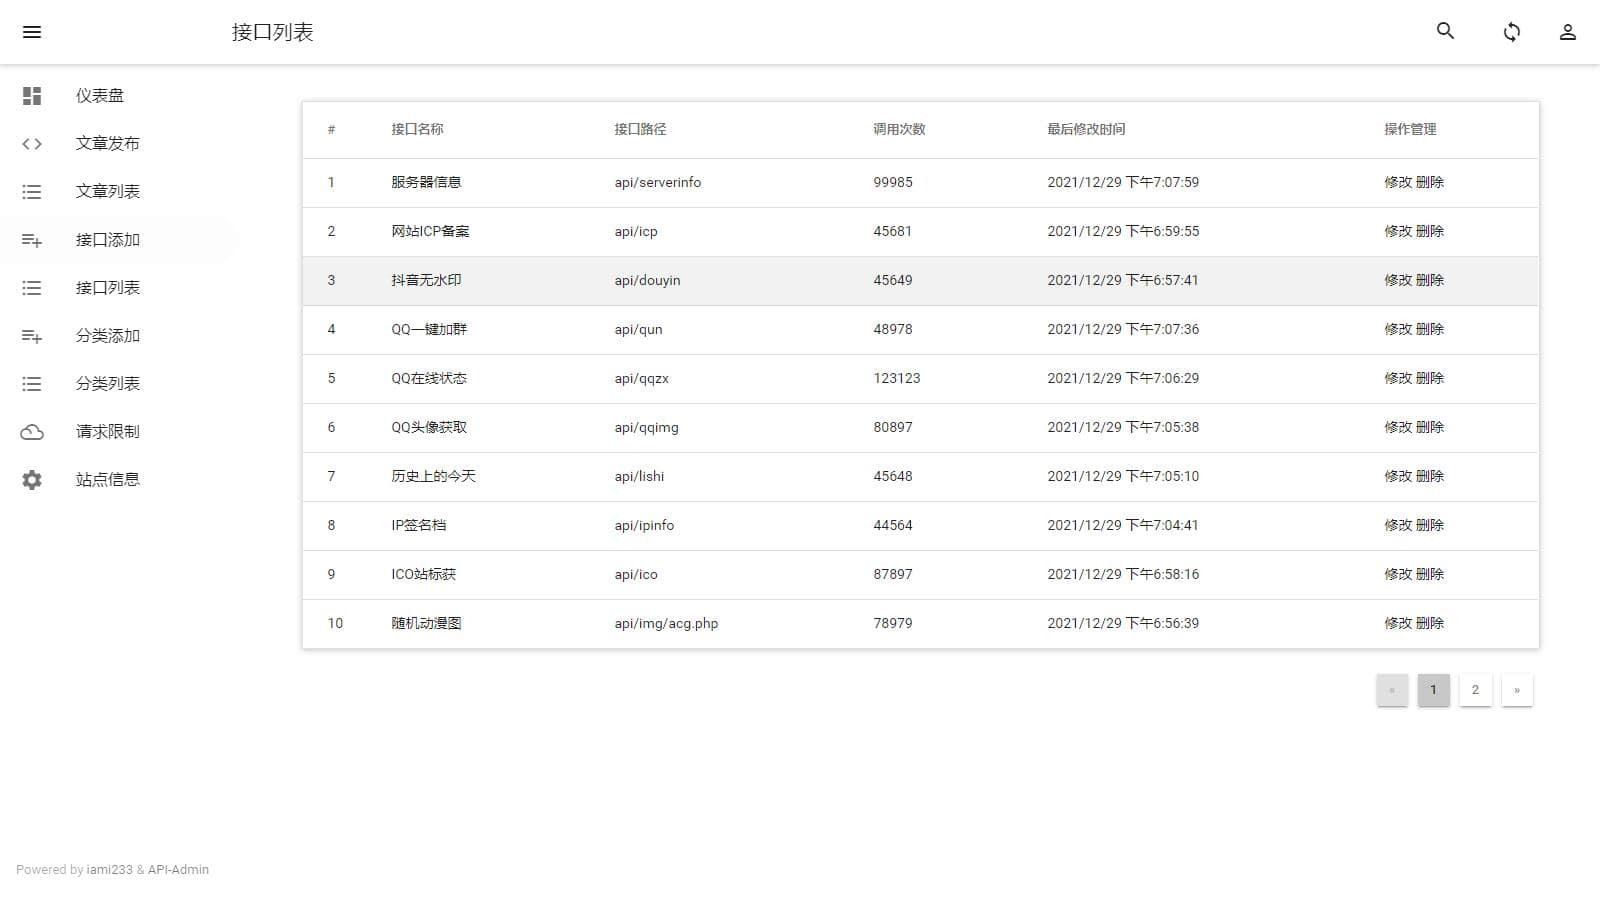Click 修改 for QQ头像获取 row
1600x900 pixels.
point(1398,427)
